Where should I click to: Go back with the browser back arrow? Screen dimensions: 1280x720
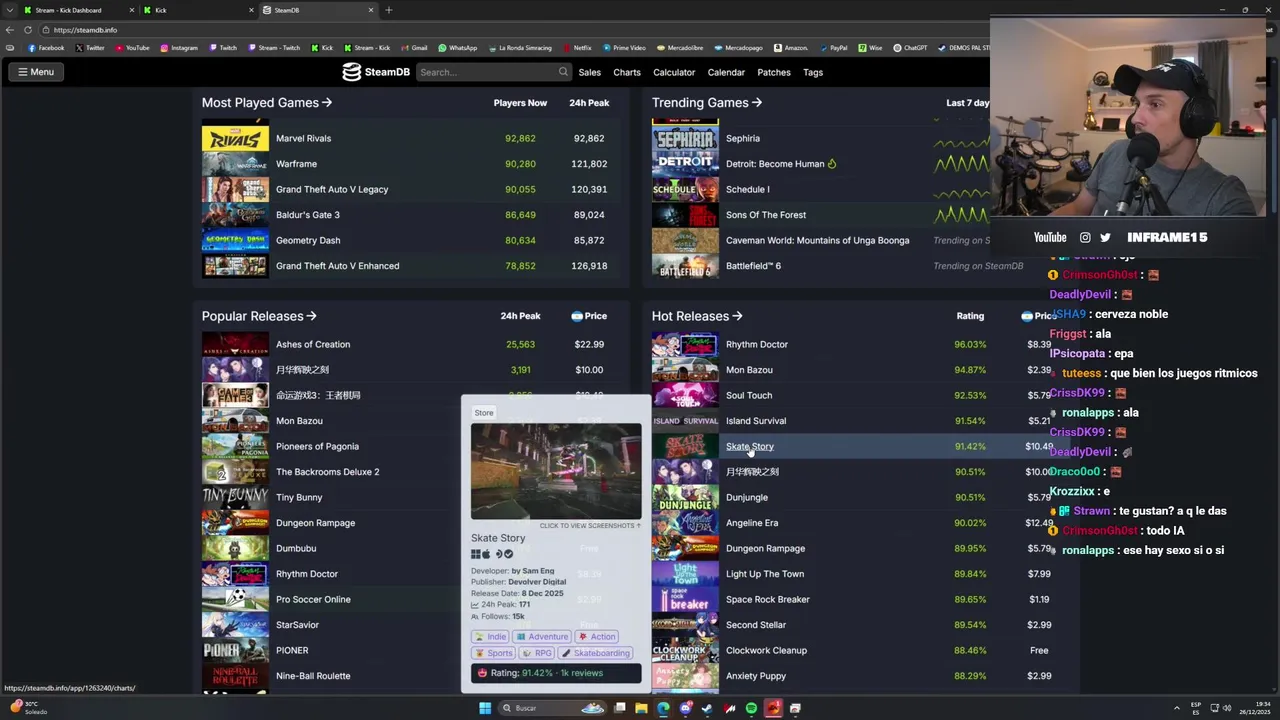10,30
